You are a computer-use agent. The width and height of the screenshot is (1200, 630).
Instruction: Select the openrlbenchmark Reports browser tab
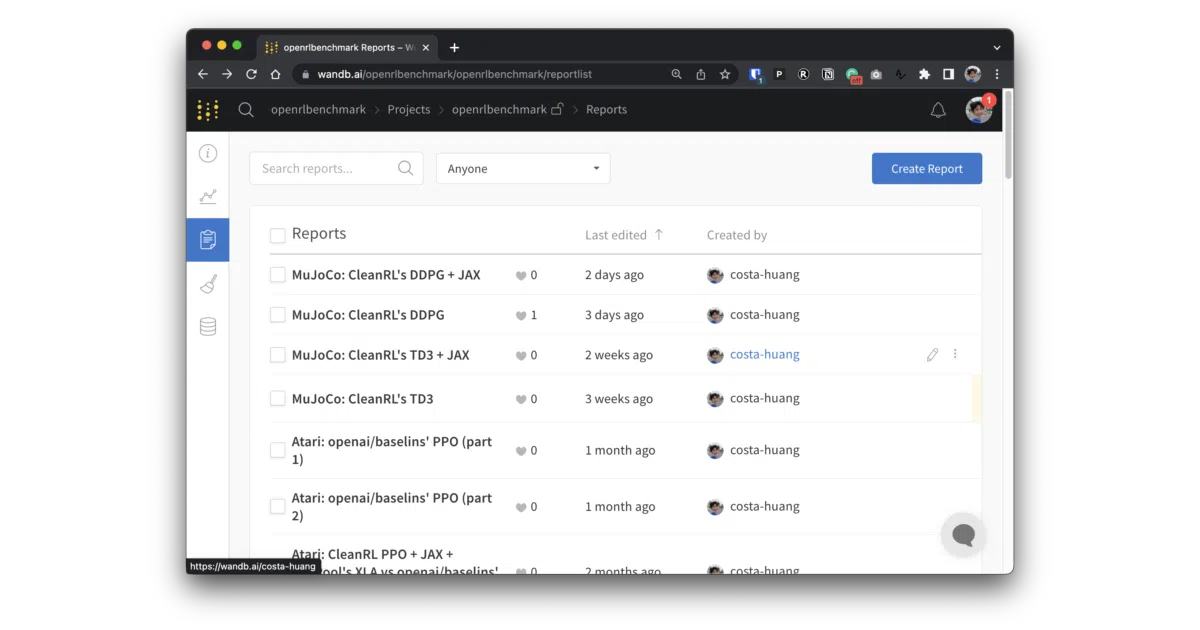click(x=346, y=47)
